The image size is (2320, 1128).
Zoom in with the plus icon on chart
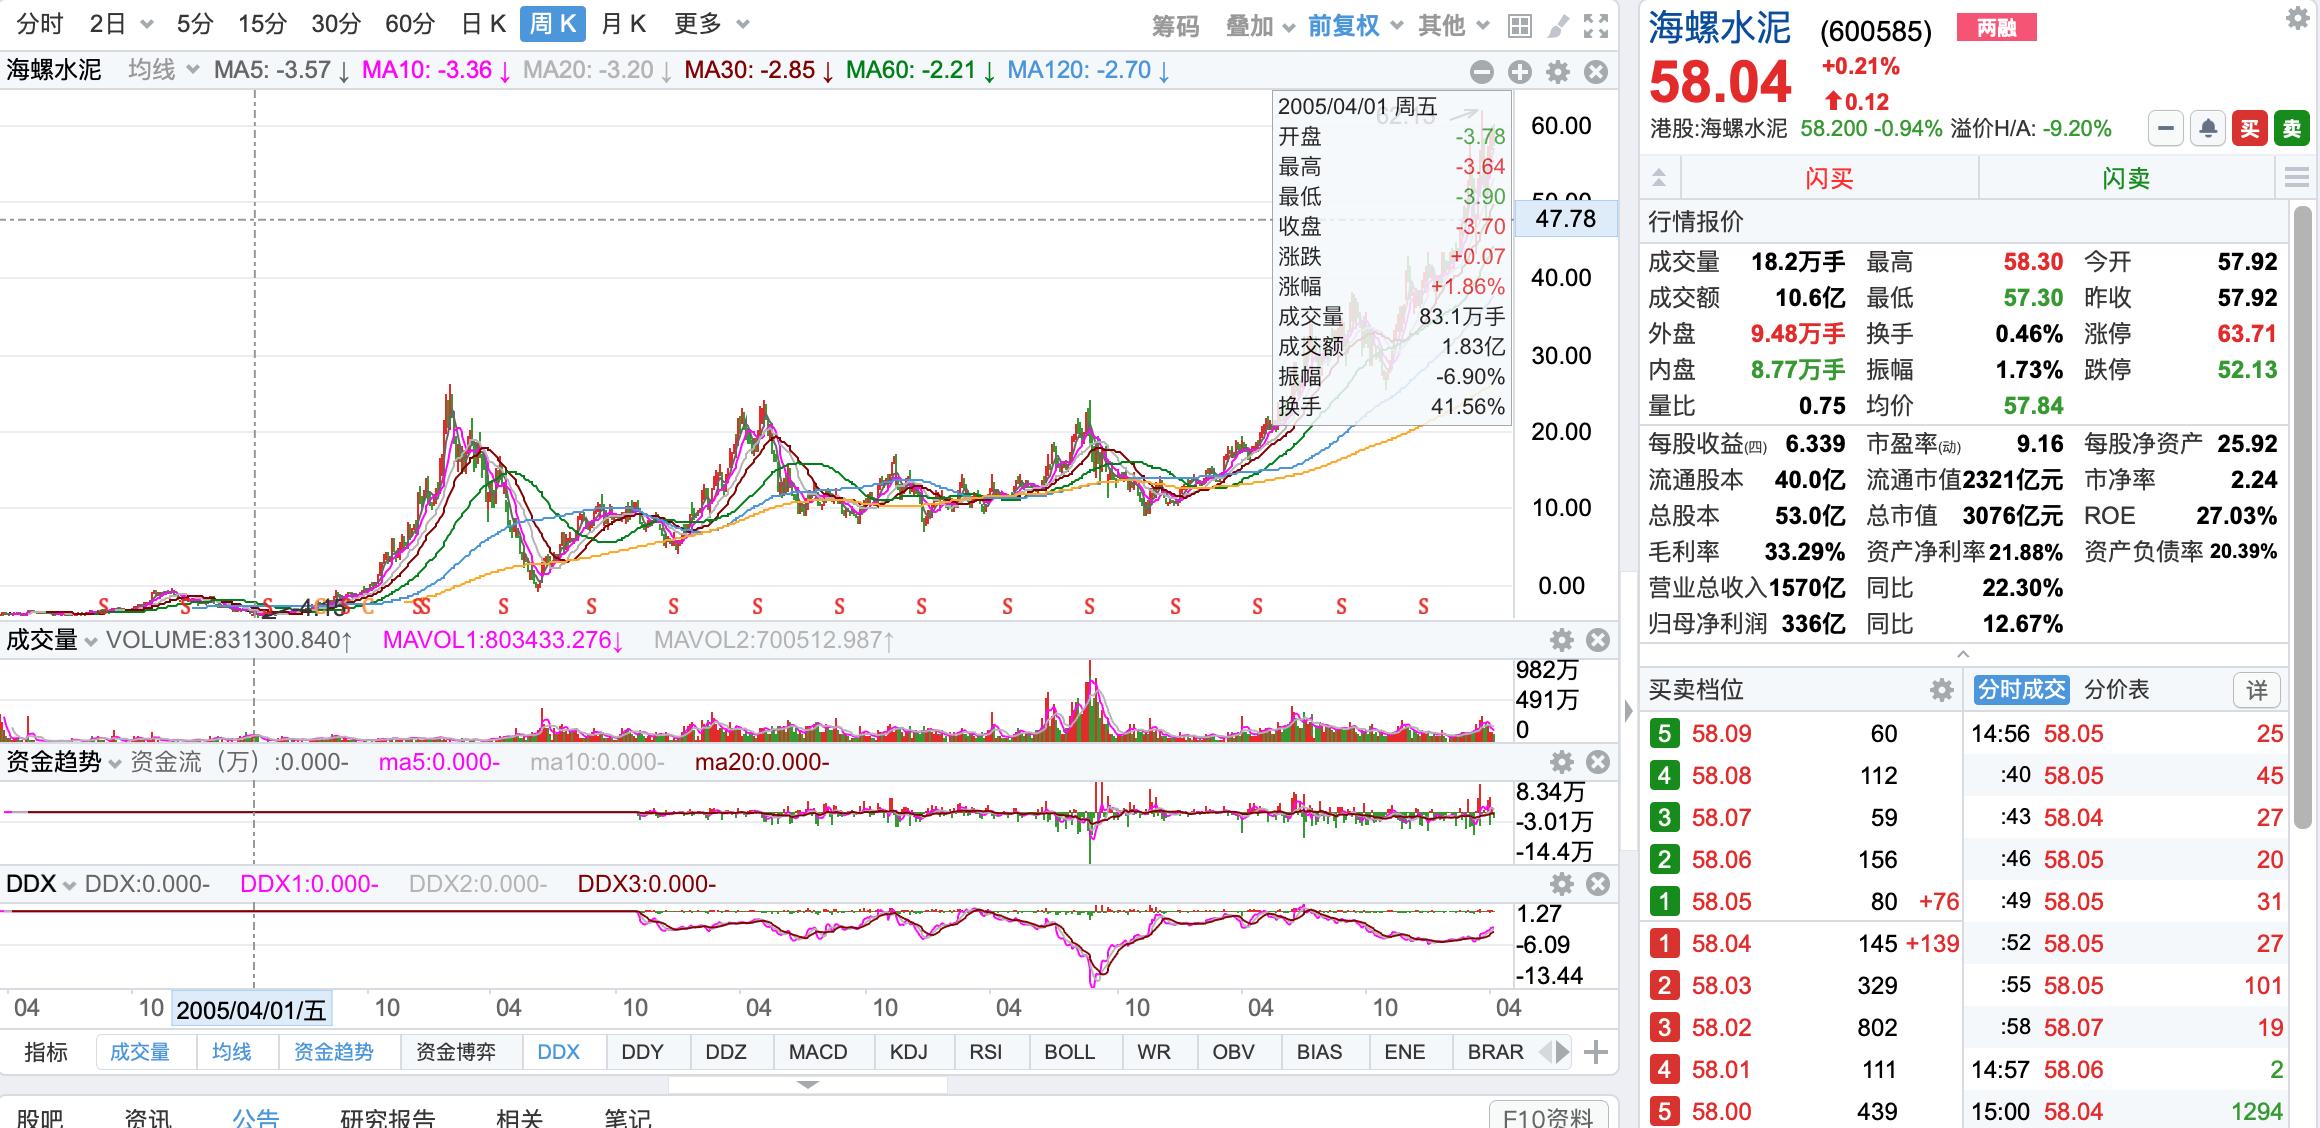(1519, 71)
